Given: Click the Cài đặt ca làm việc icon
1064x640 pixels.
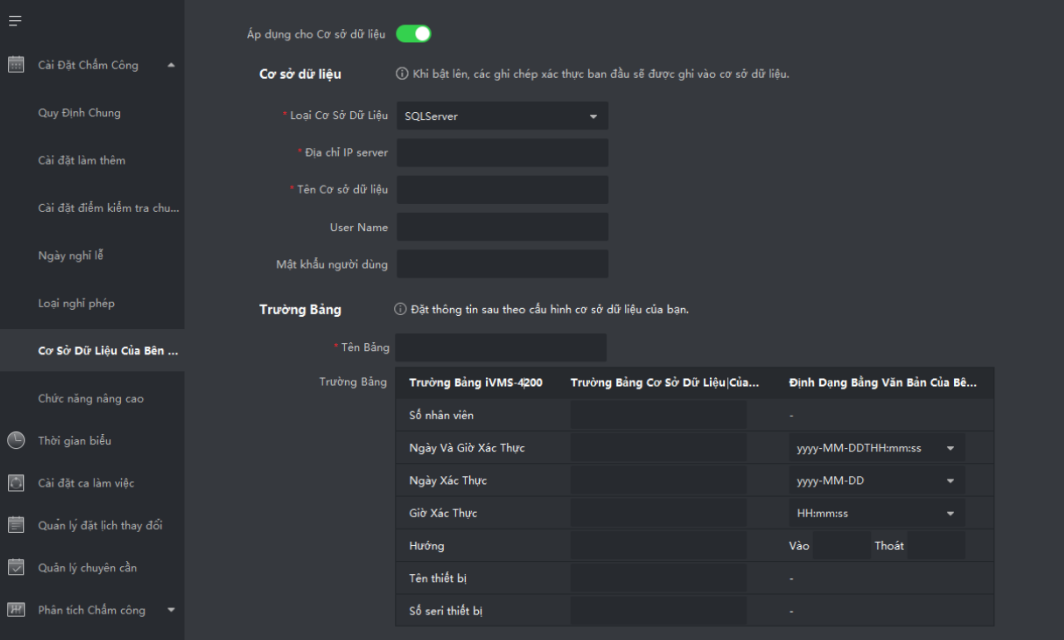Looking at the screenshot, I should 16,483.
